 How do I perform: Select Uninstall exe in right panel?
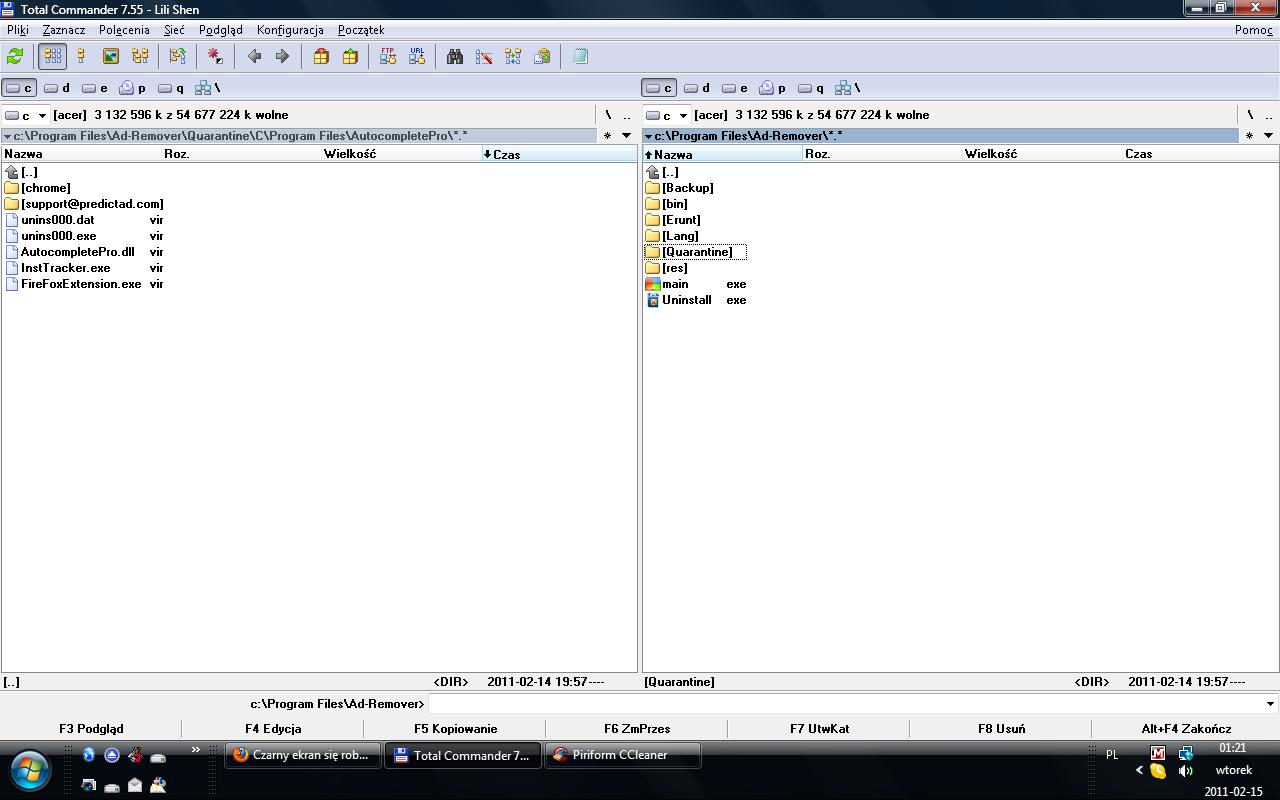tap(696, 300)
